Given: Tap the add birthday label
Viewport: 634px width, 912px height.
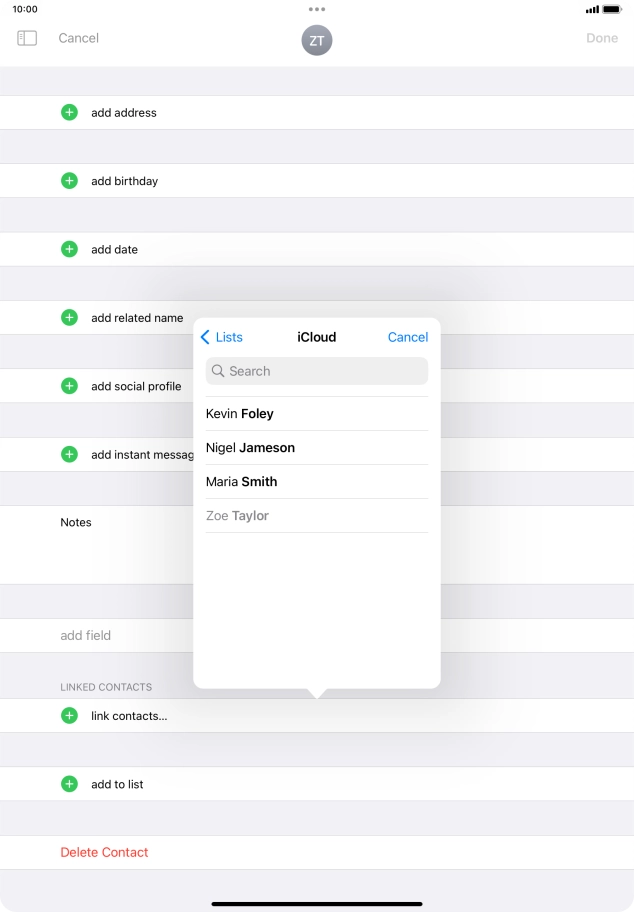Looking at the screenshot, I should [x=124, y=181].
